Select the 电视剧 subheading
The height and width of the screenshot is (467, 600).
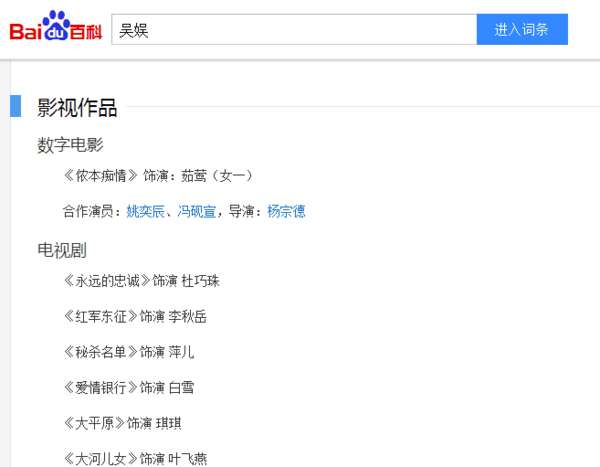(x=62, y=250)
